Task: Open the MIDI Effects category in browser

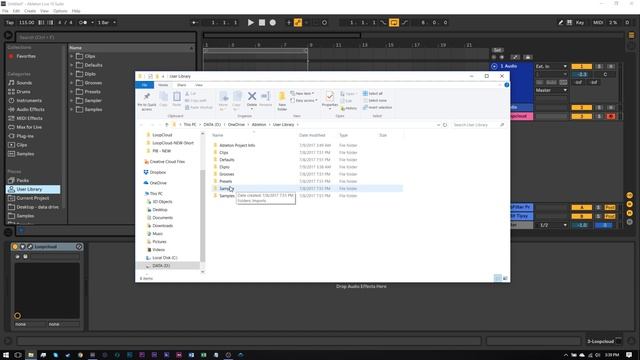Action: pos(29,118)
